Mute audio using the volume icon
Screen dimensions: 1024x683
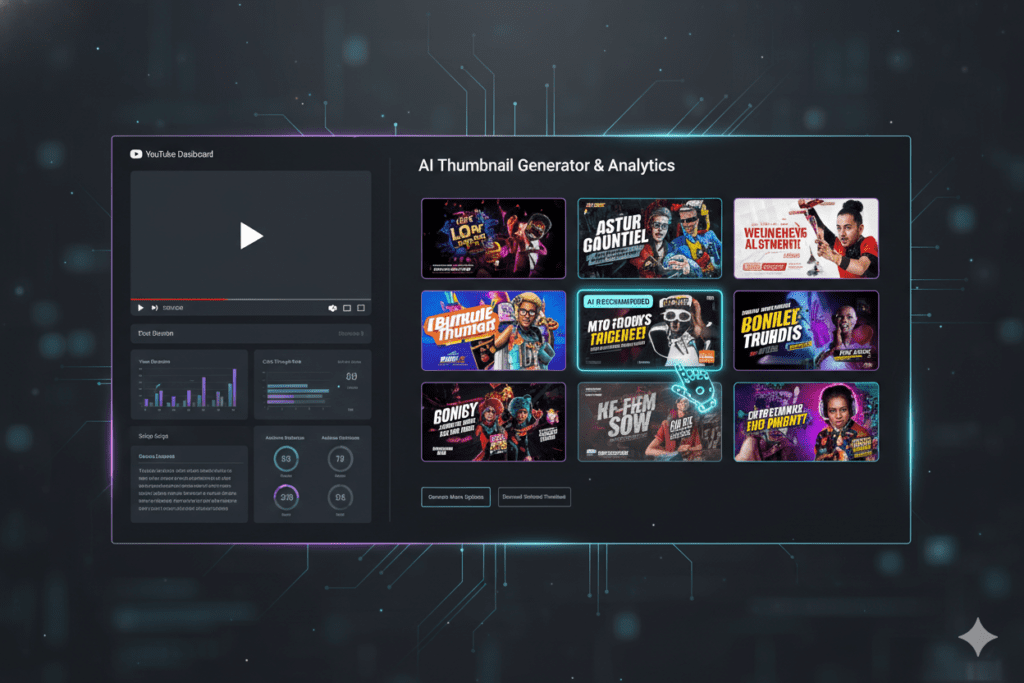(x=333, y=308)
